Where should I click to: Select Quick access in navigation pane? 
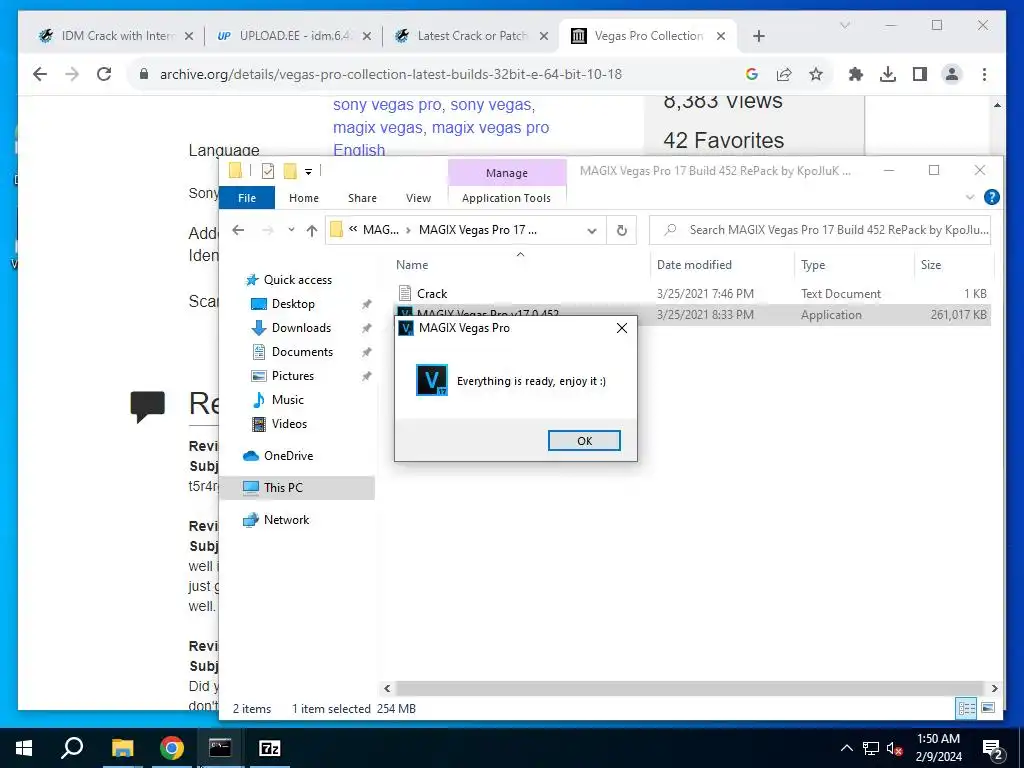click(x=297, y=280)
